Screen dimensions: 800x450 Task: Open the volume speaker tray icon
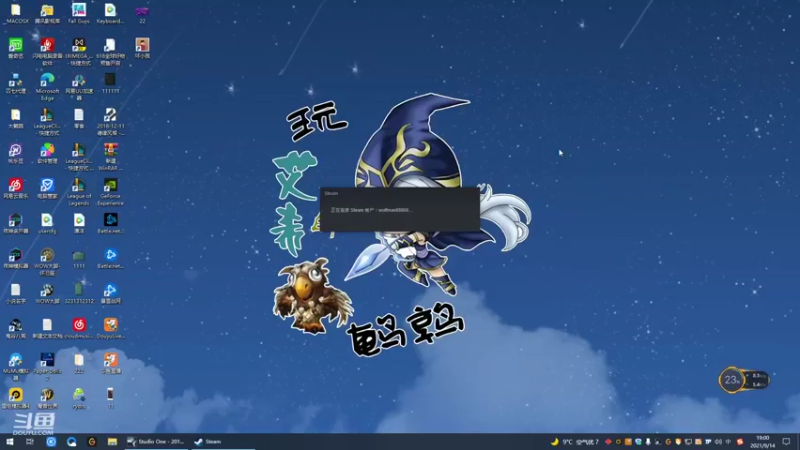tap(718, 442)
